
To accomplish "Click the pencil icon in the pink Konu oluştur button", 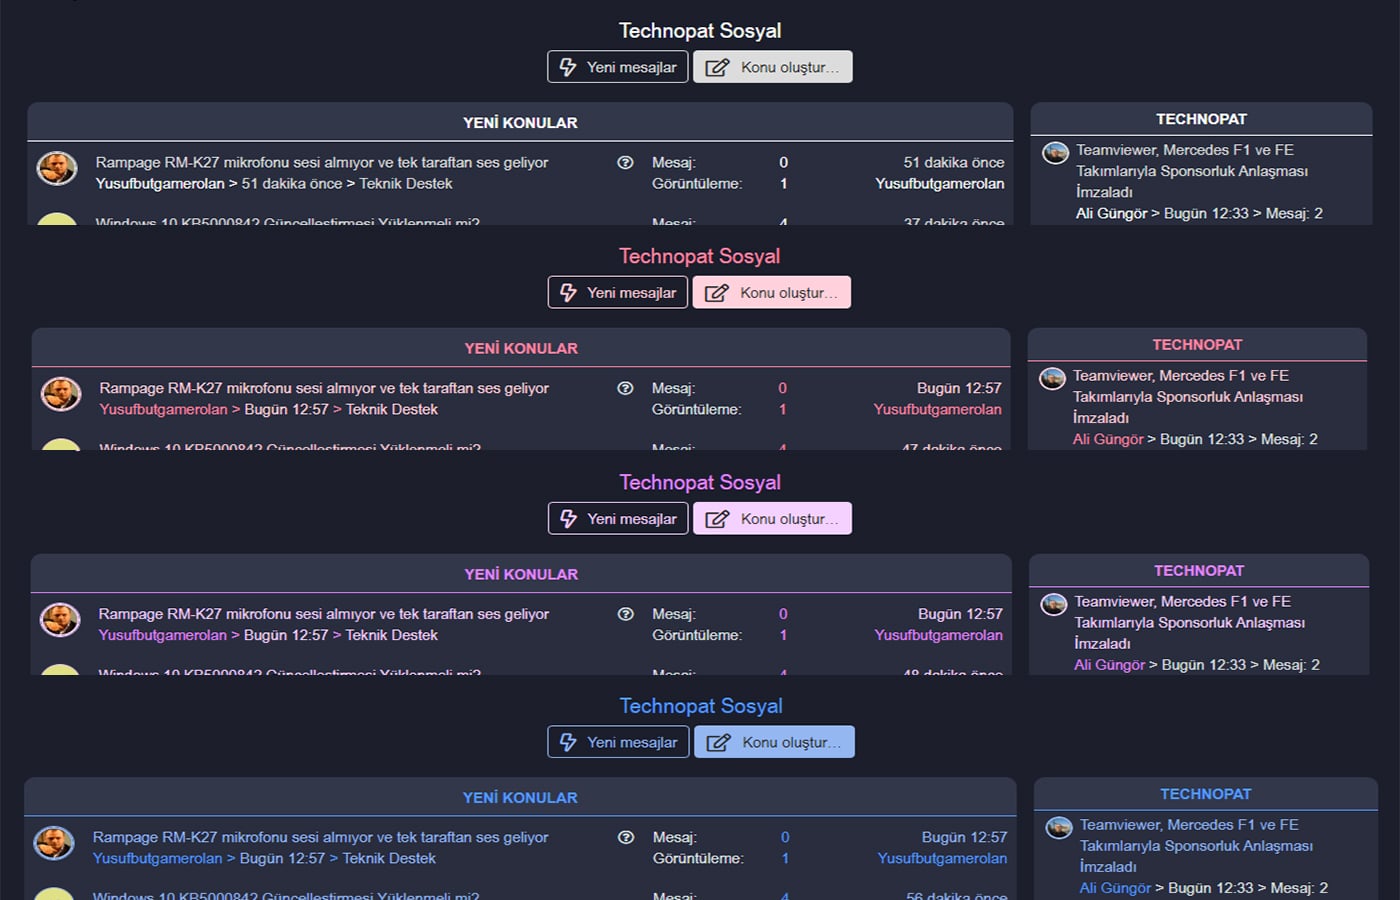I will [x=716, y=293].
